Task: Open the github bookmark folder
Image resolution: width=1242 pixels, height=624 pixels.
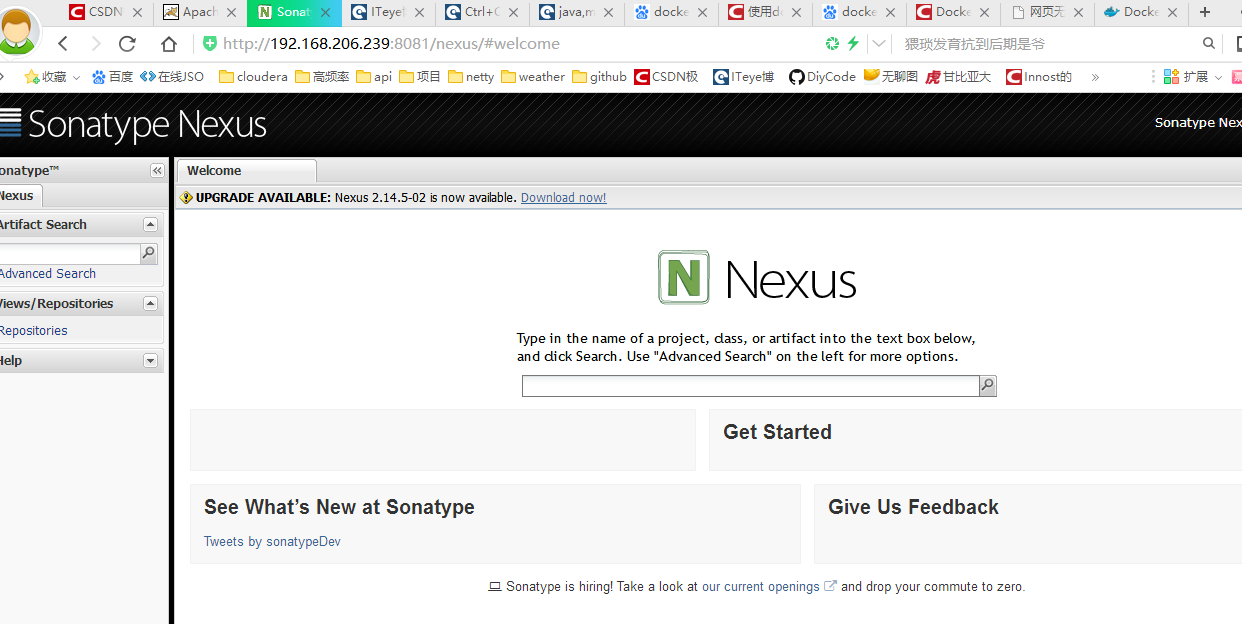Action: (600, 77)
